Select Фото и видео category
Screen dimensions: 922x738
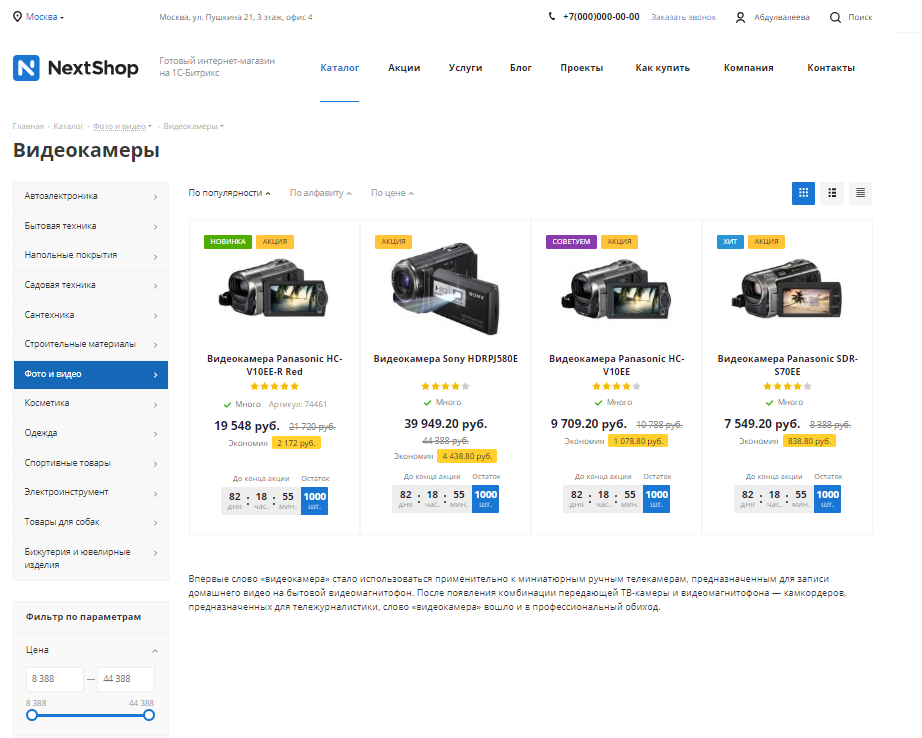[x=91, y=375]
